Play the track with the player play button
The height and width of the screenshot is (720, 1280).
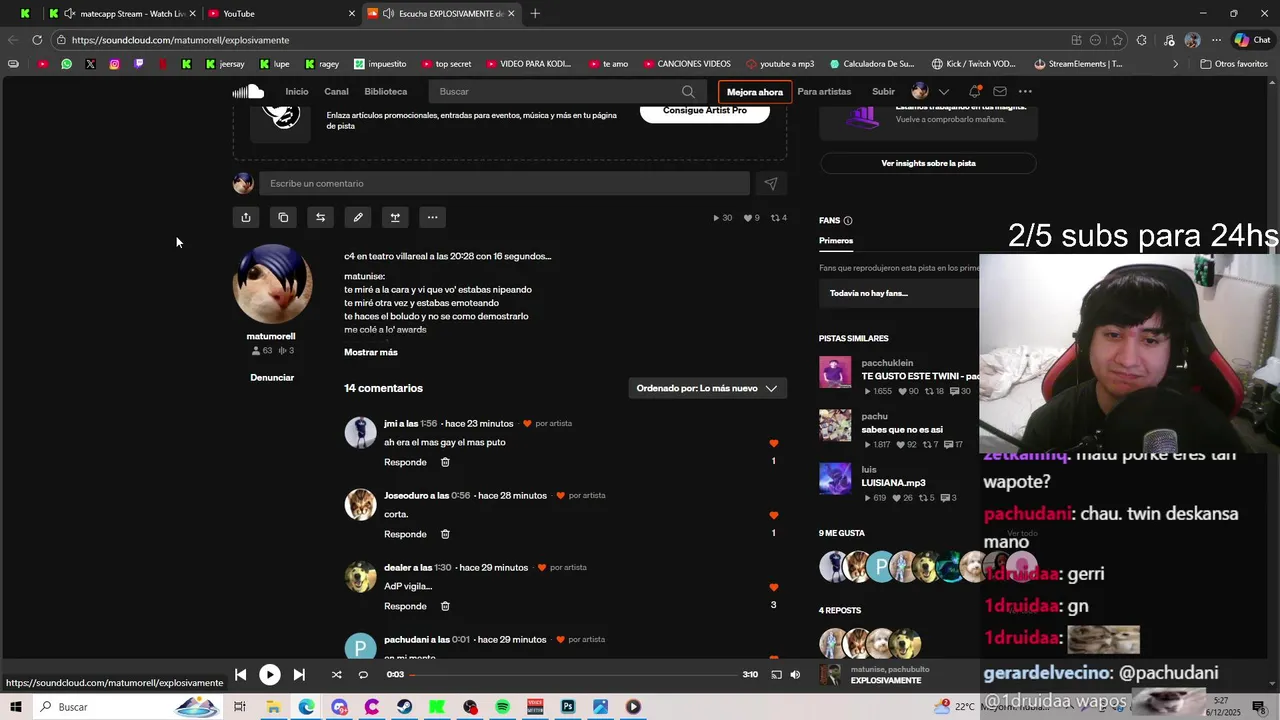coord(270,675)
